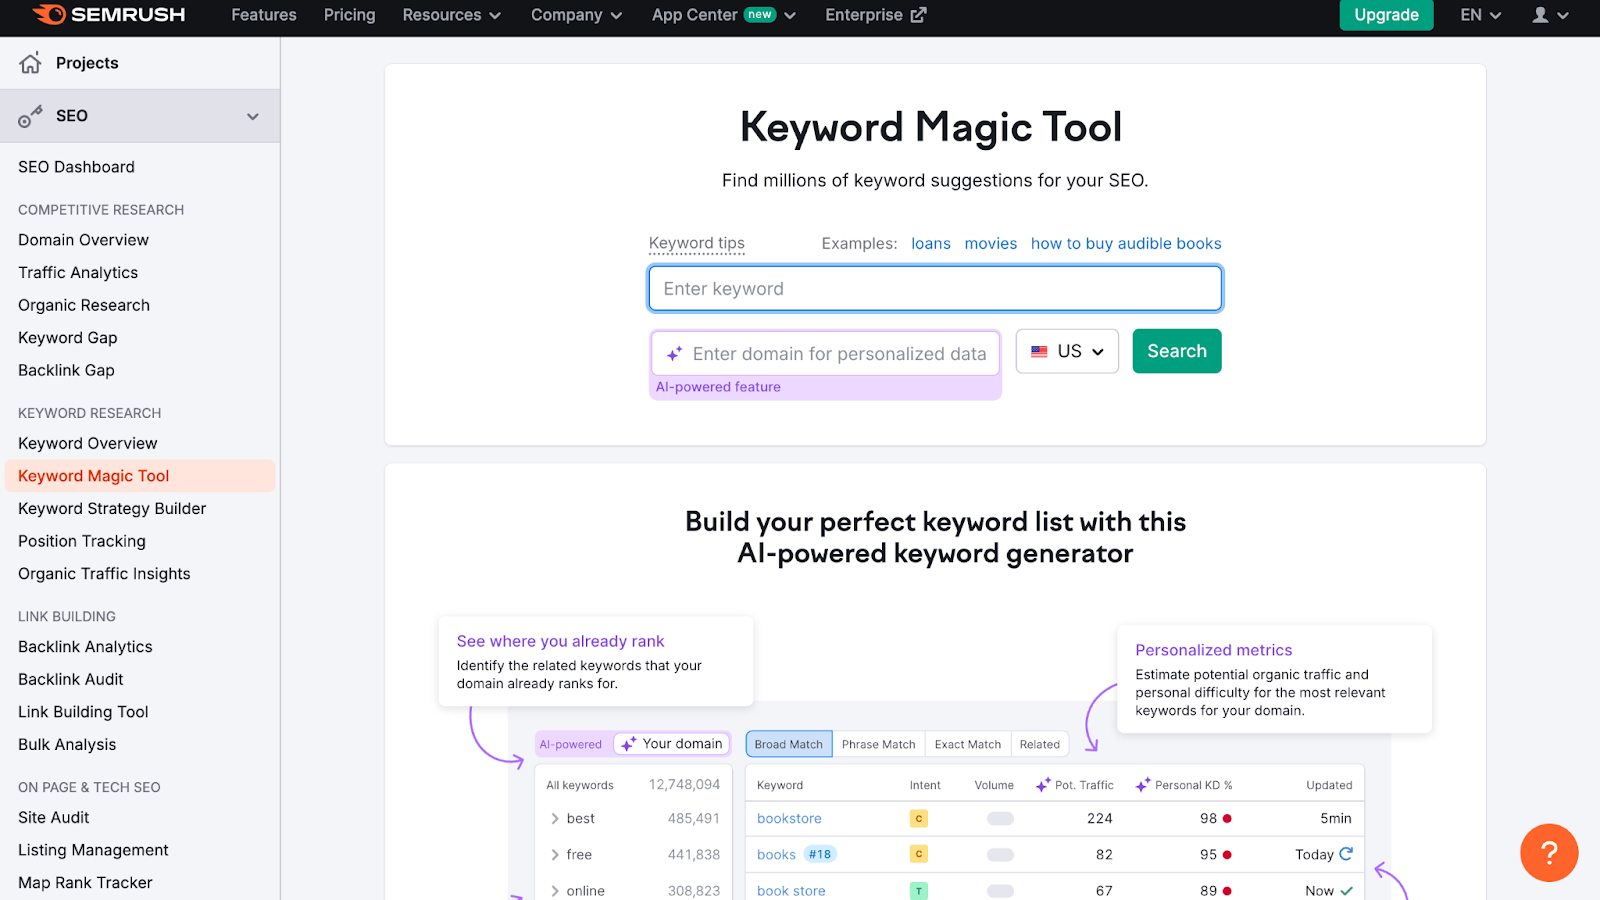Click the 'bookstore' keyword in table
Screen dimensions: 1600x900
(789, 818)
